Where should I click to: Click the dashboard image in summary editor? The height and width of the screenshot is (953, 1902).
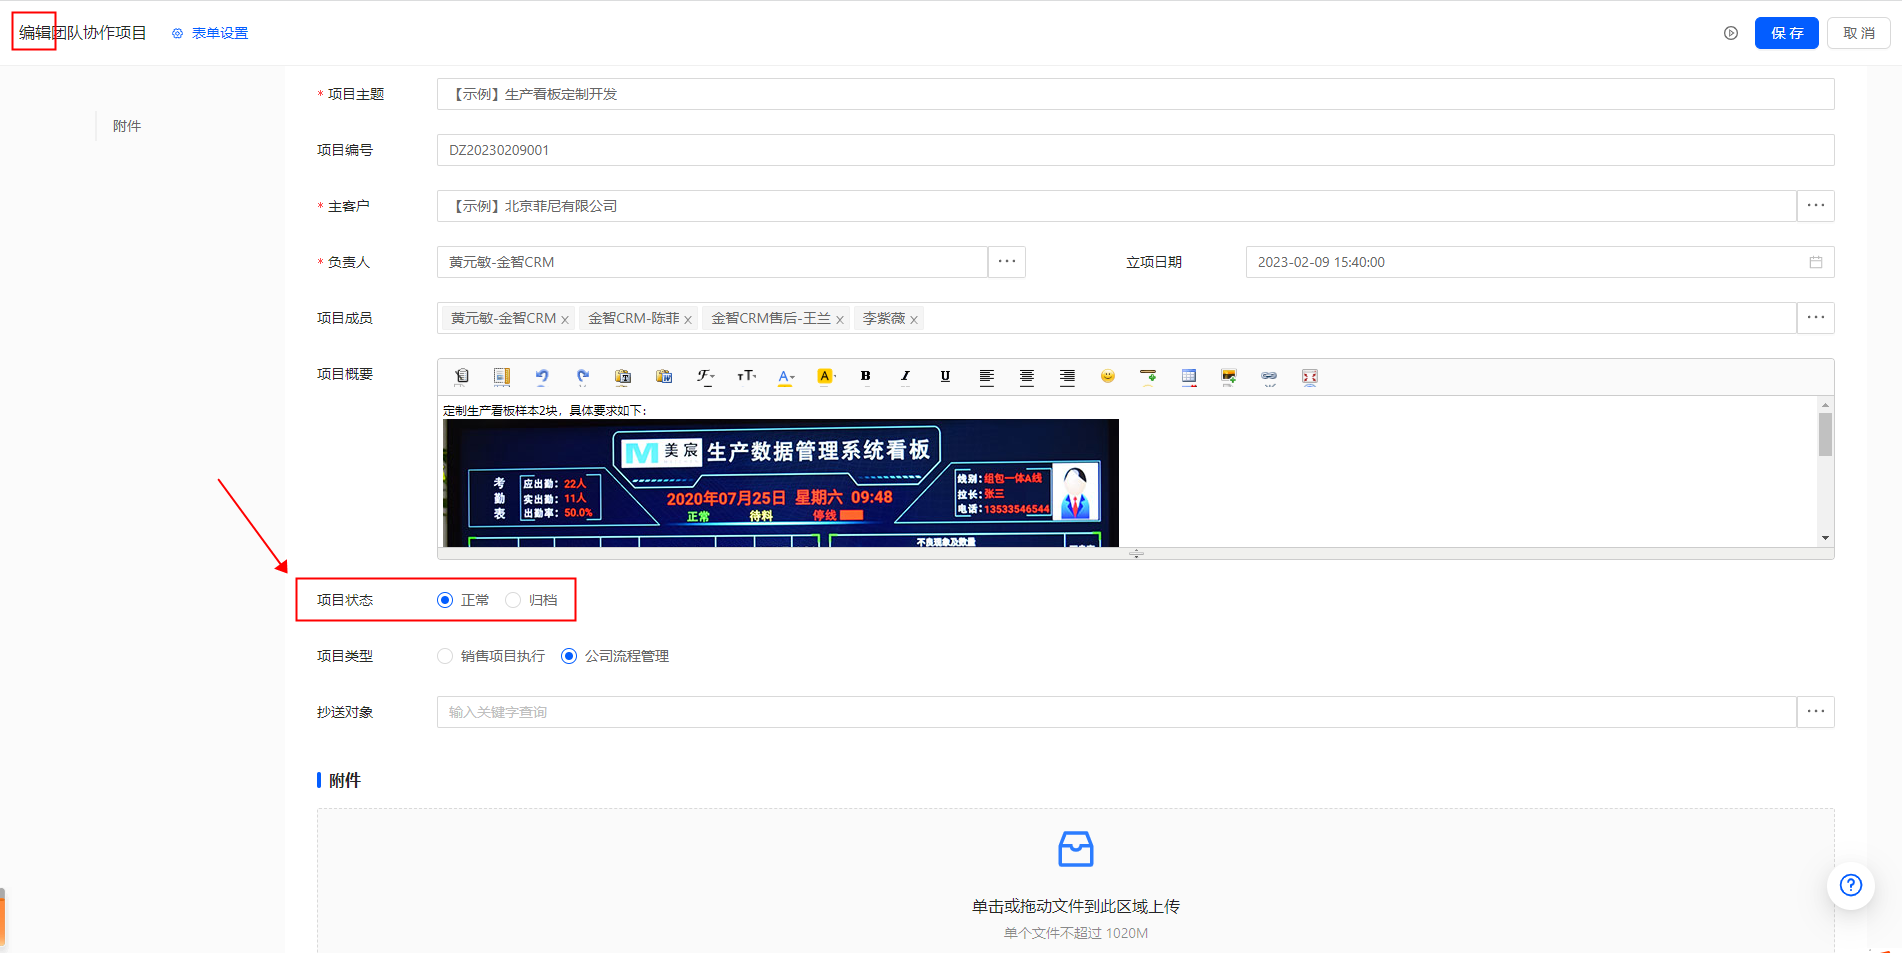click(x=781, y=483)
